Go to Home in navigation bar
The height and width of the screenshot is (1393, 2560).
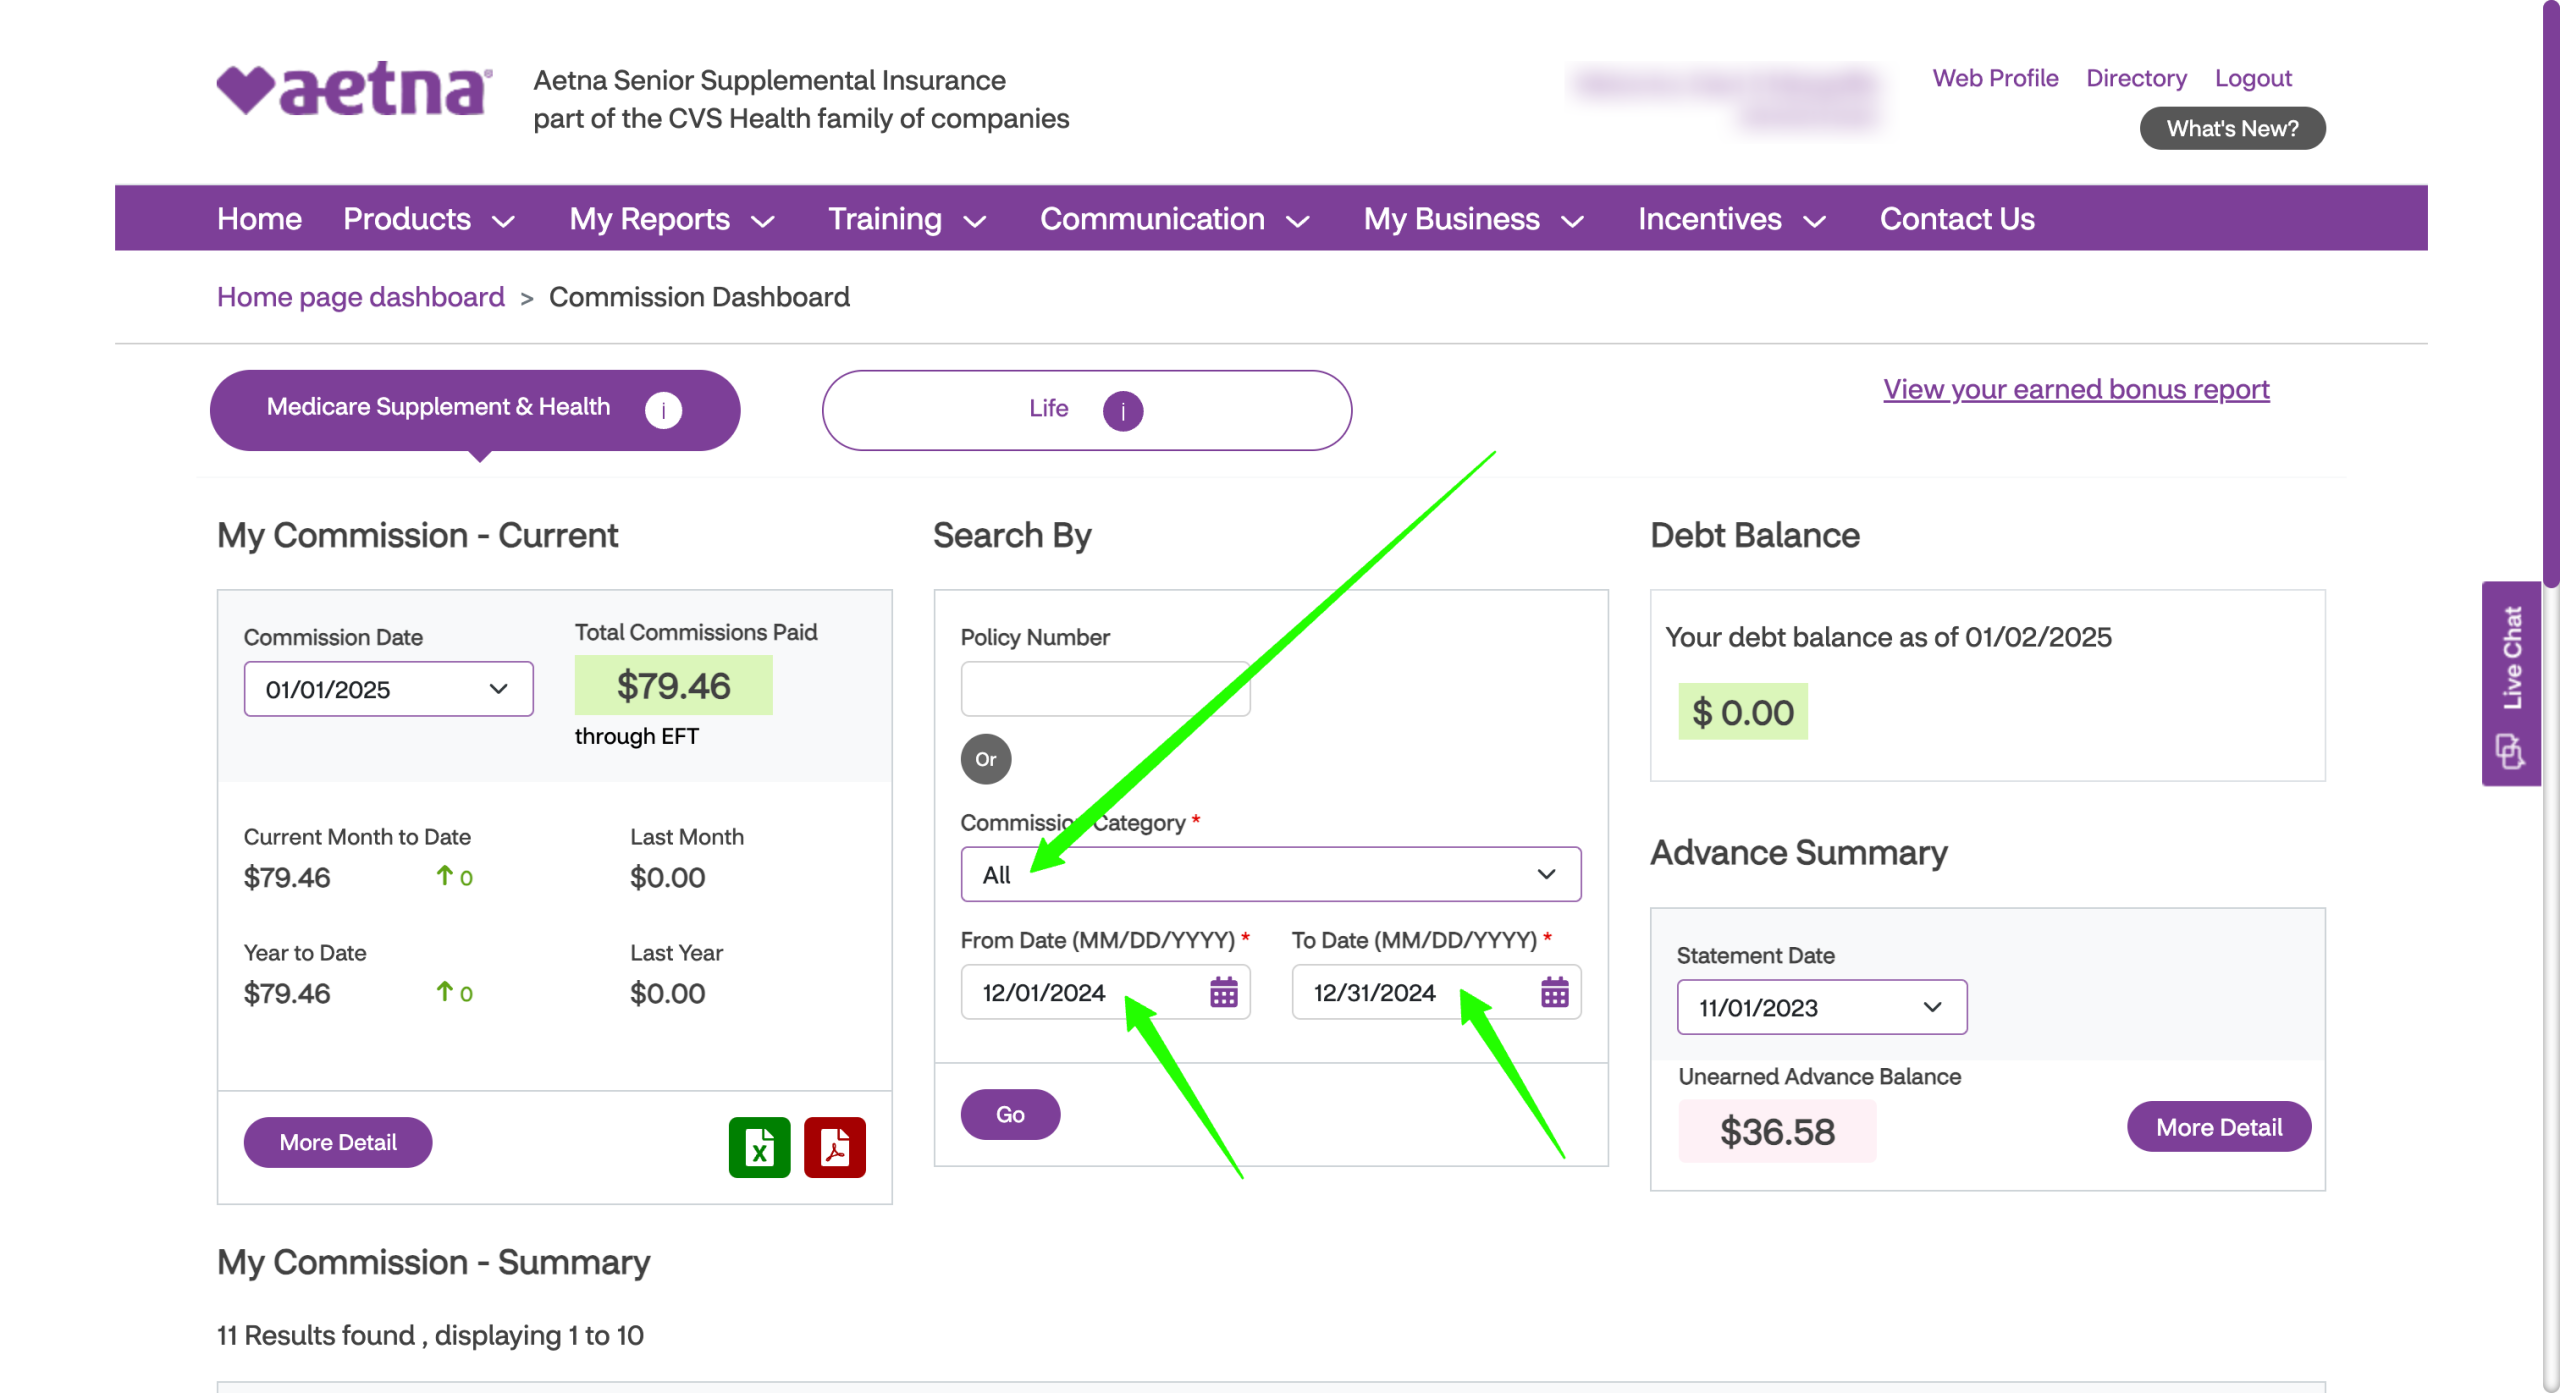pyautogui.click(x=259, y=218)
